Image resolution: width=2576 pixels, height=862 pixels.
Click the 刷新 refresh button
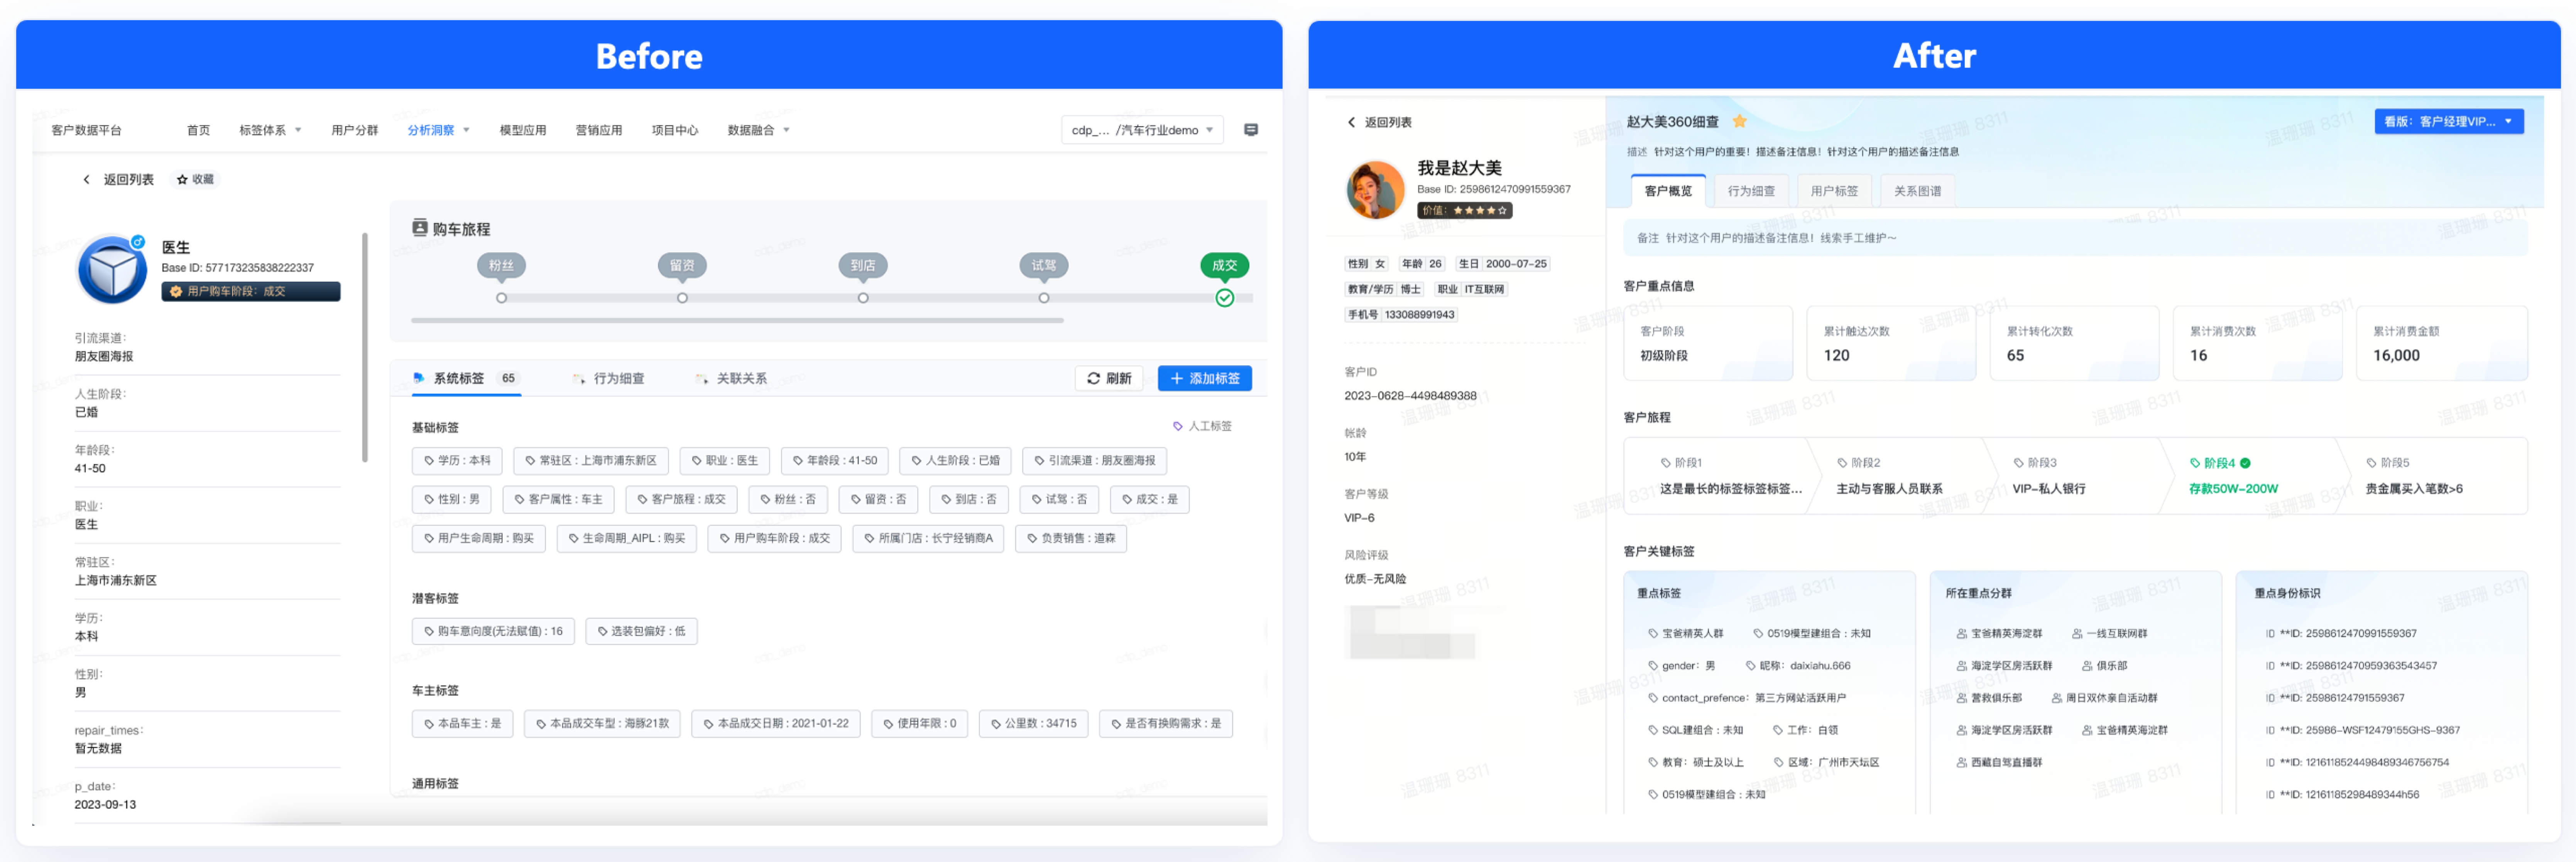pyautogui.click(x=1109, y=378)
